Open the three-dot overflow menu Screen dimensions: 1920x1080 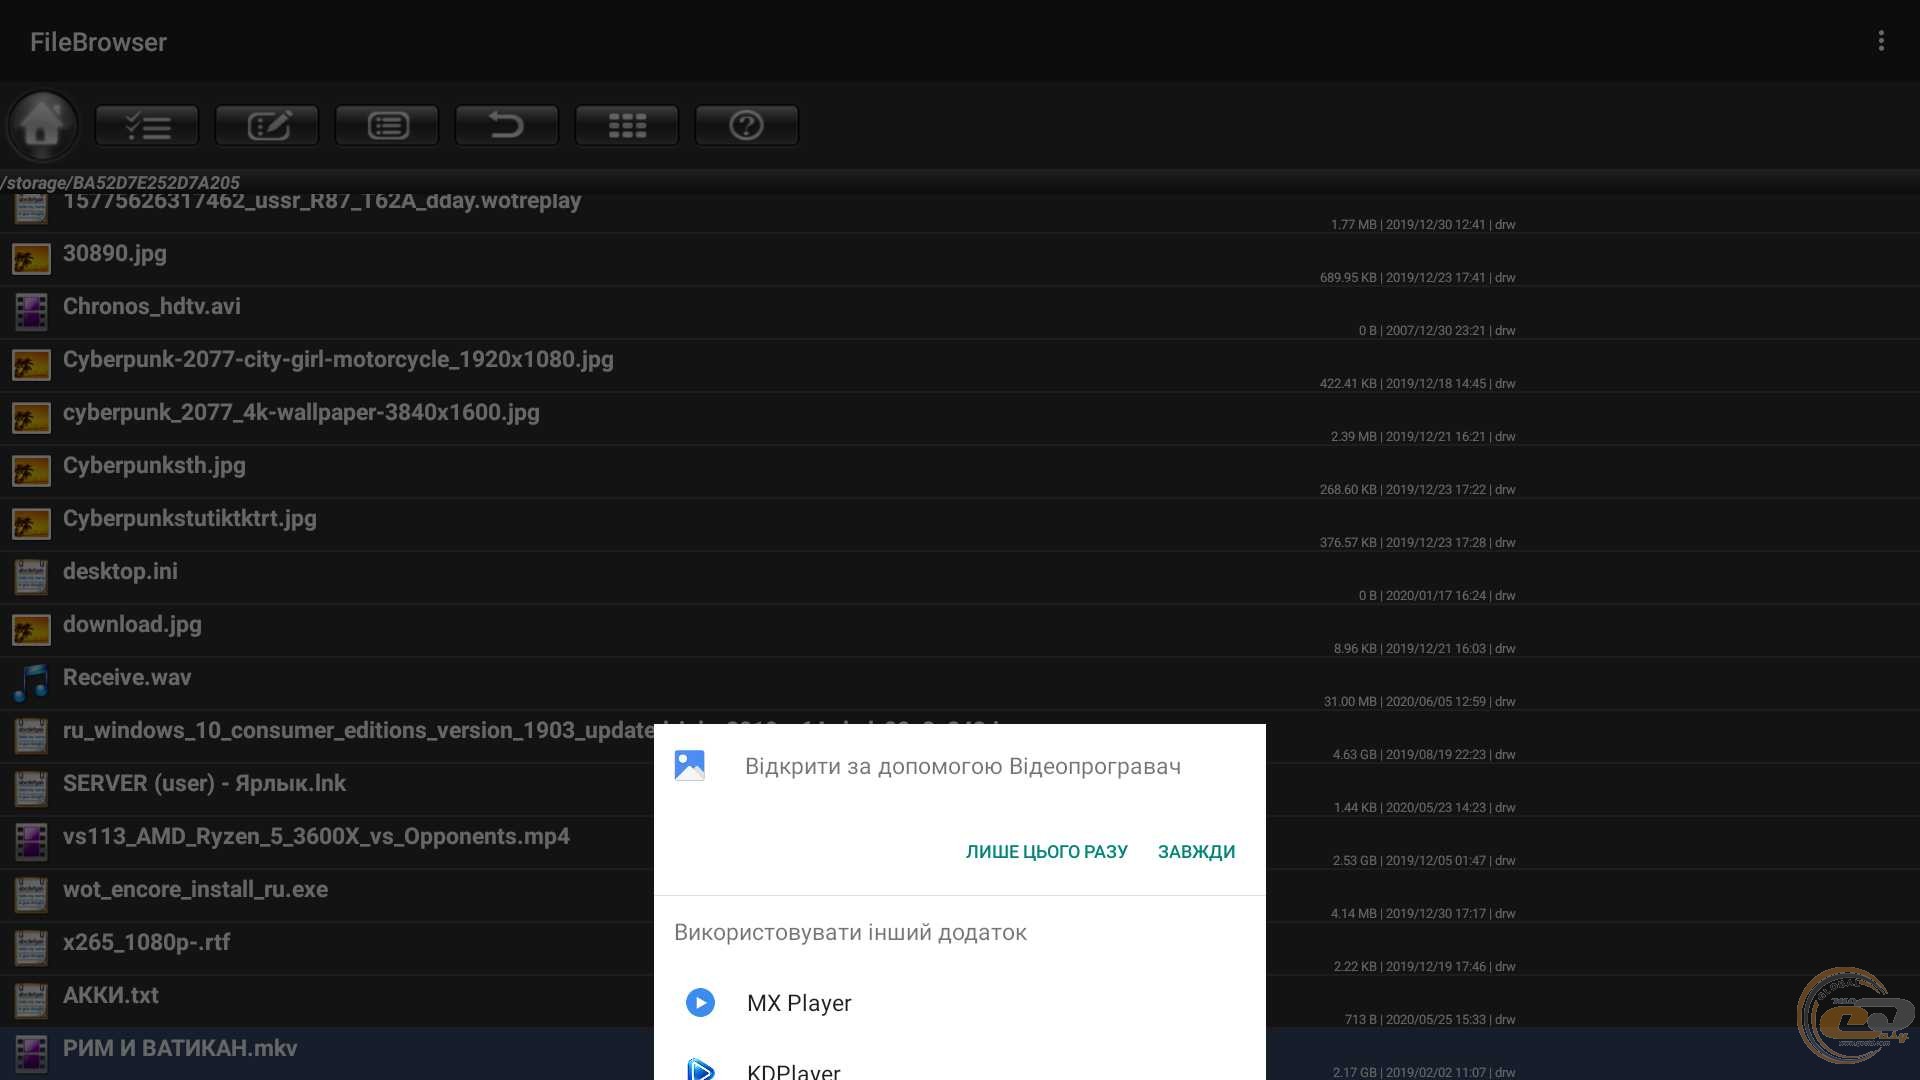click(x=1881, y=41)
